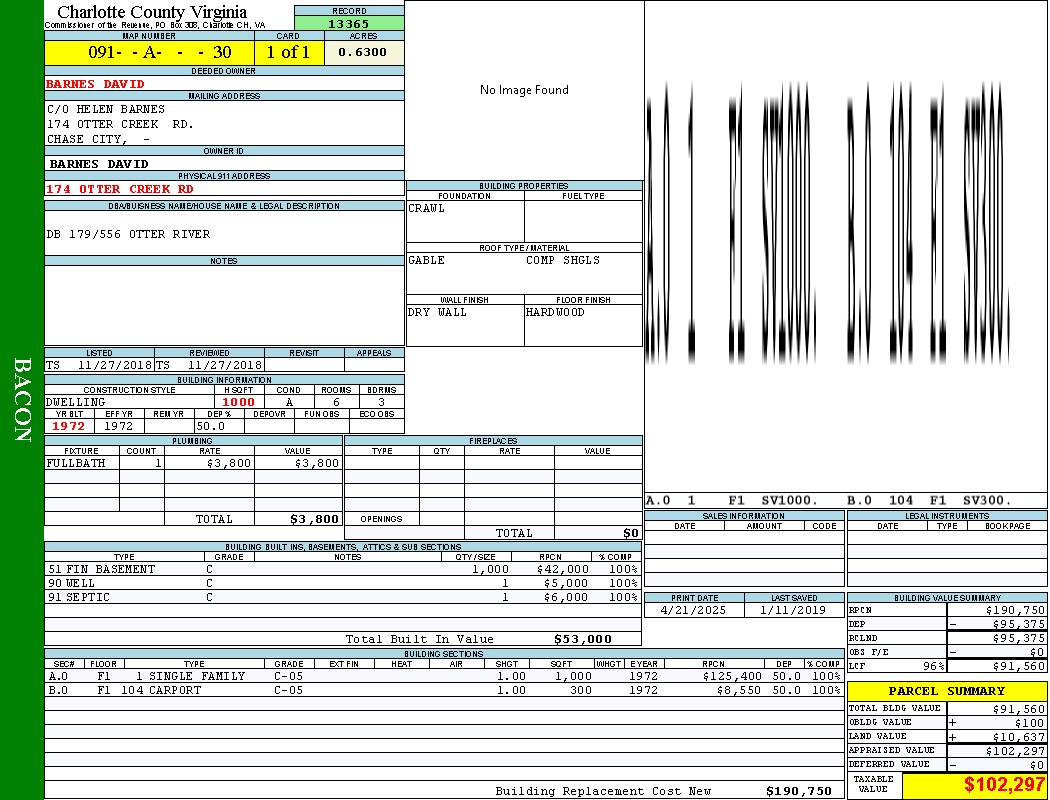Click the condition value A
Screen dimensions: 1050x800
[289, 402]
